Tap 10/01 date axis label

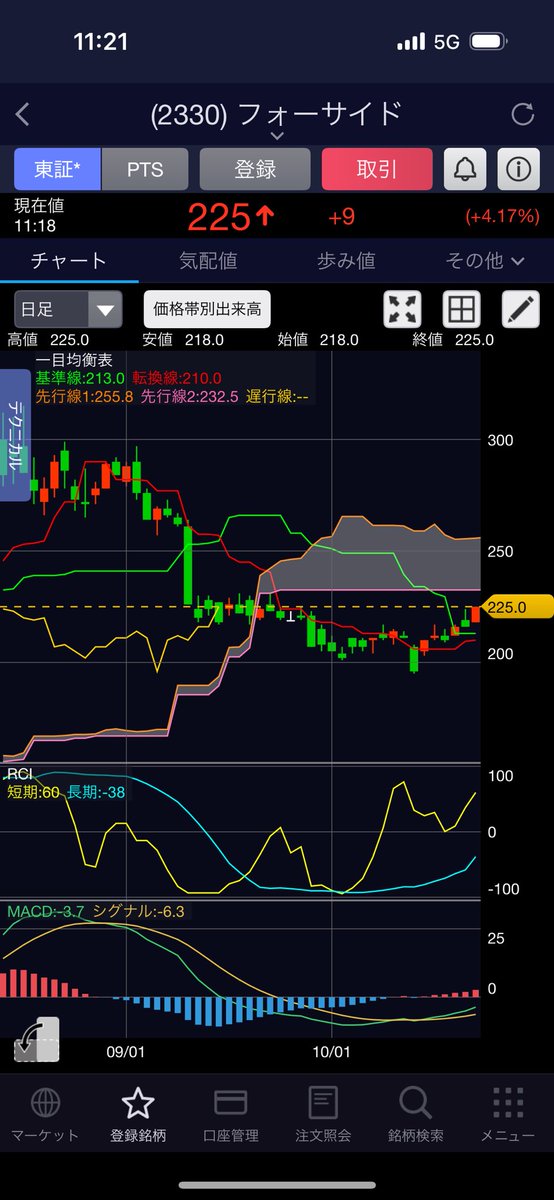click(331, 1052)
